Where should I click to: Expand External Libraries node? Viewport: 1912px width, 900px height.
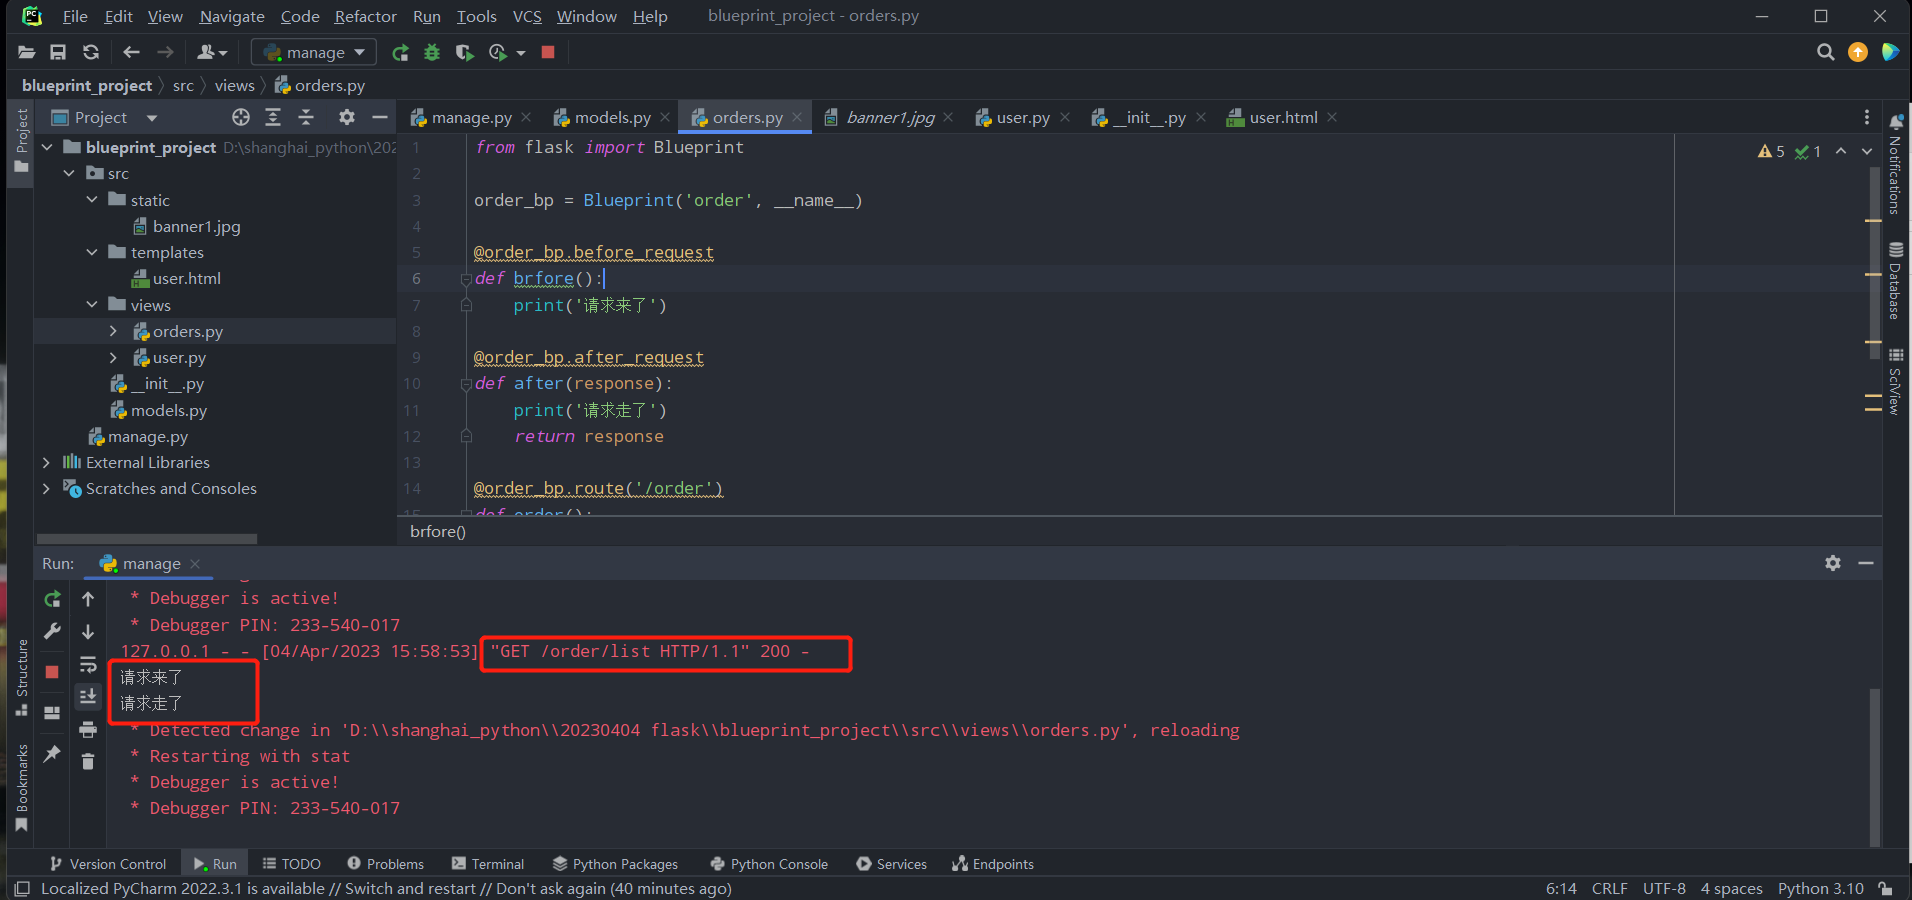[x=46, y=462]
